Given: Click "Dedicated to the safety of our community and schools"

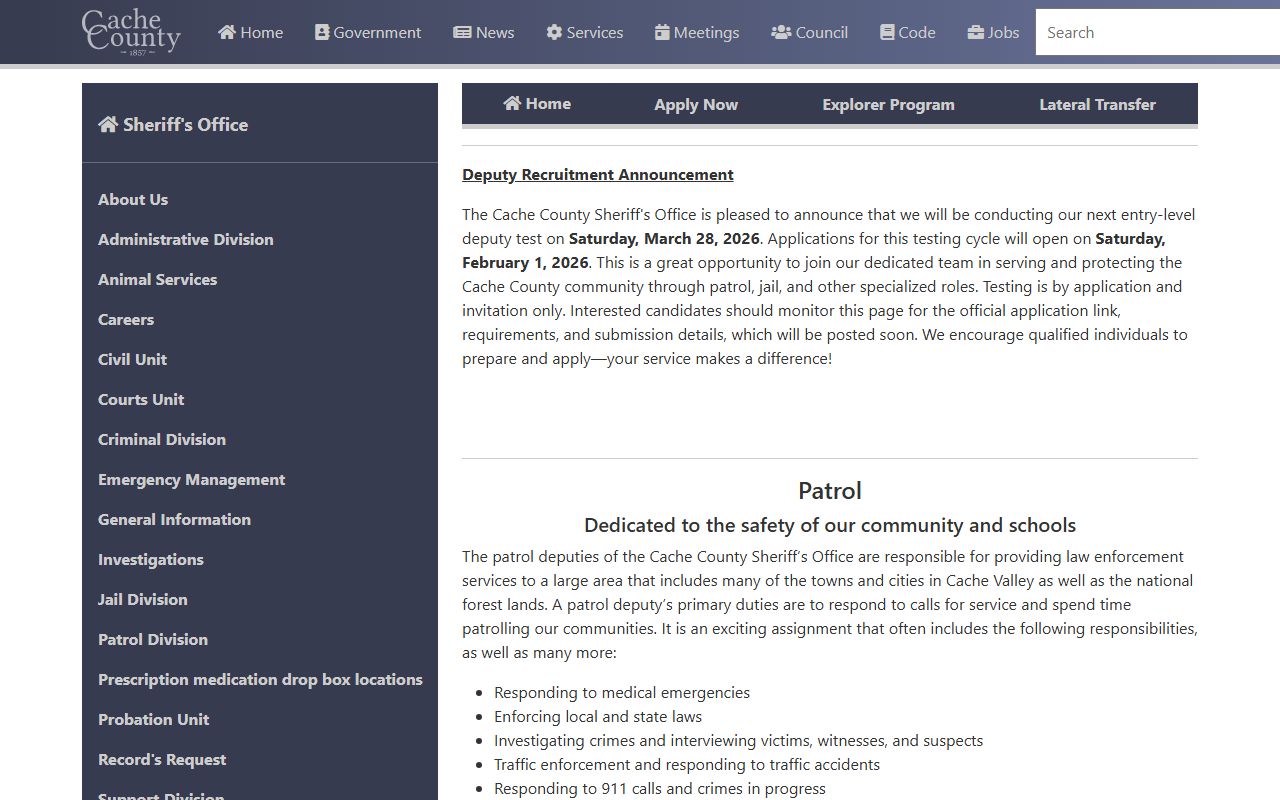Looking at the screenshot, I should 830,525.
